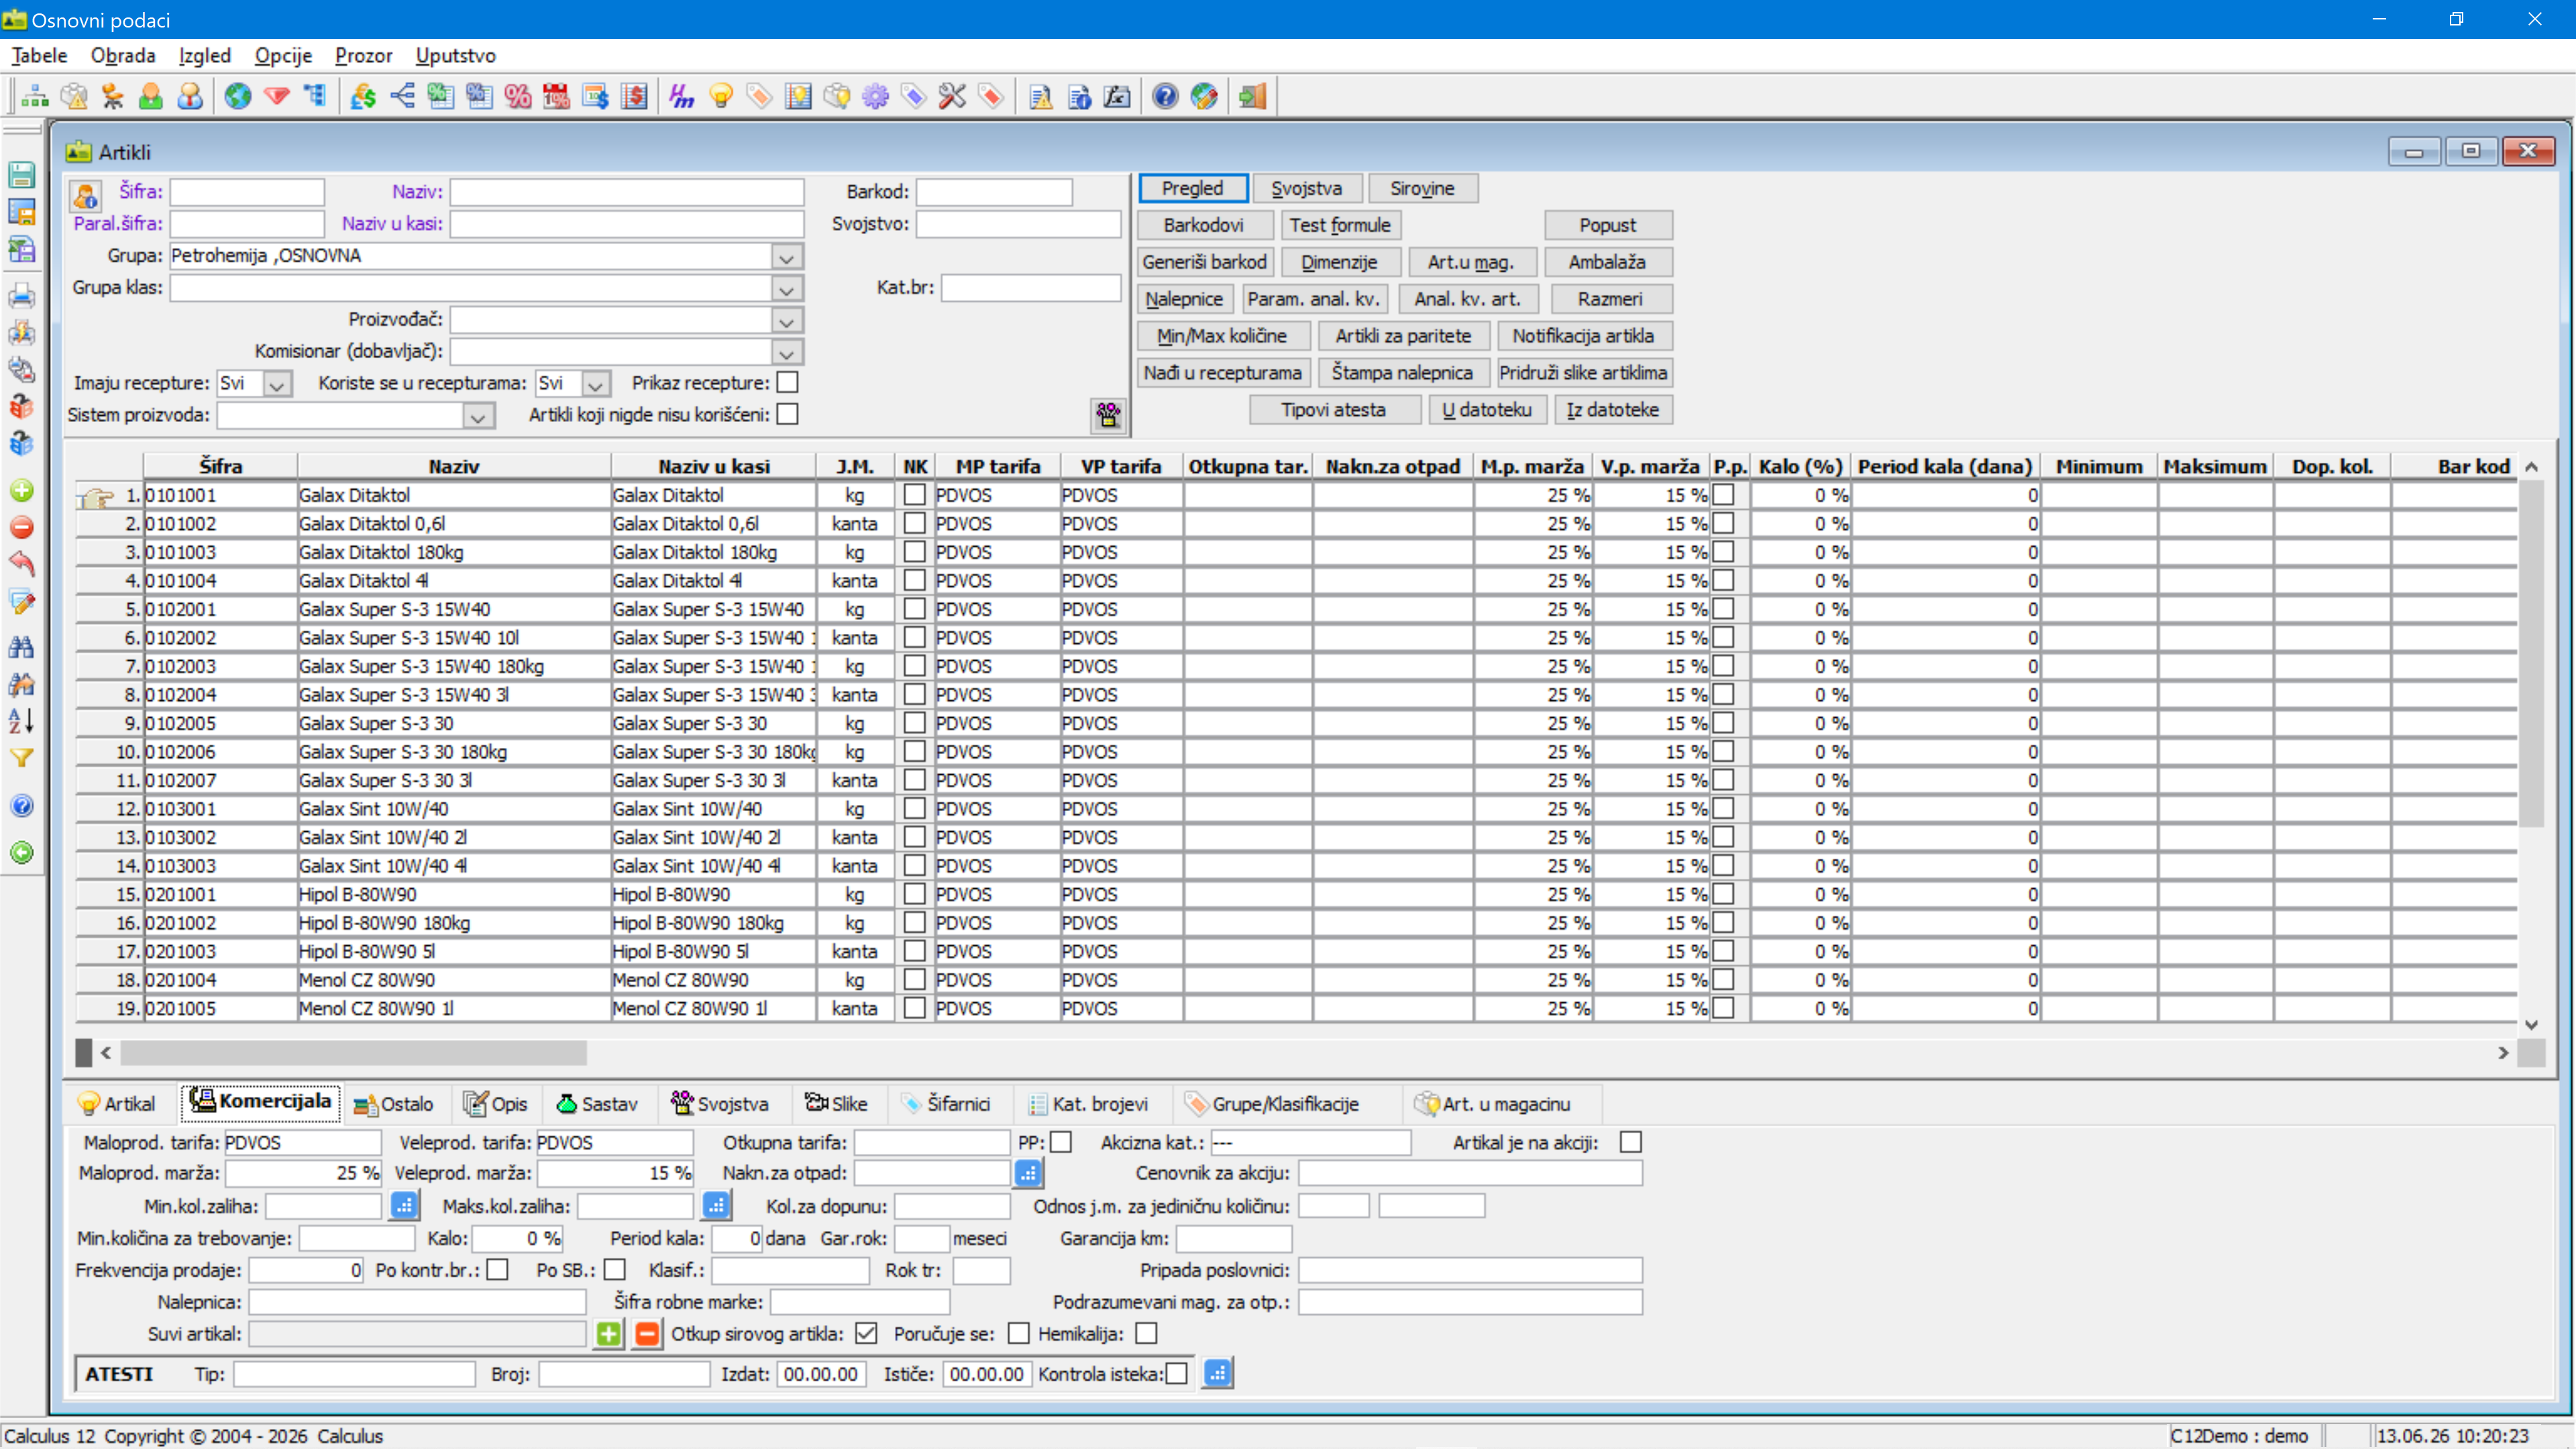The image size is (2576, 1449).
Task: Click the red percent sign toolbar icon
Action: point(518,96)
